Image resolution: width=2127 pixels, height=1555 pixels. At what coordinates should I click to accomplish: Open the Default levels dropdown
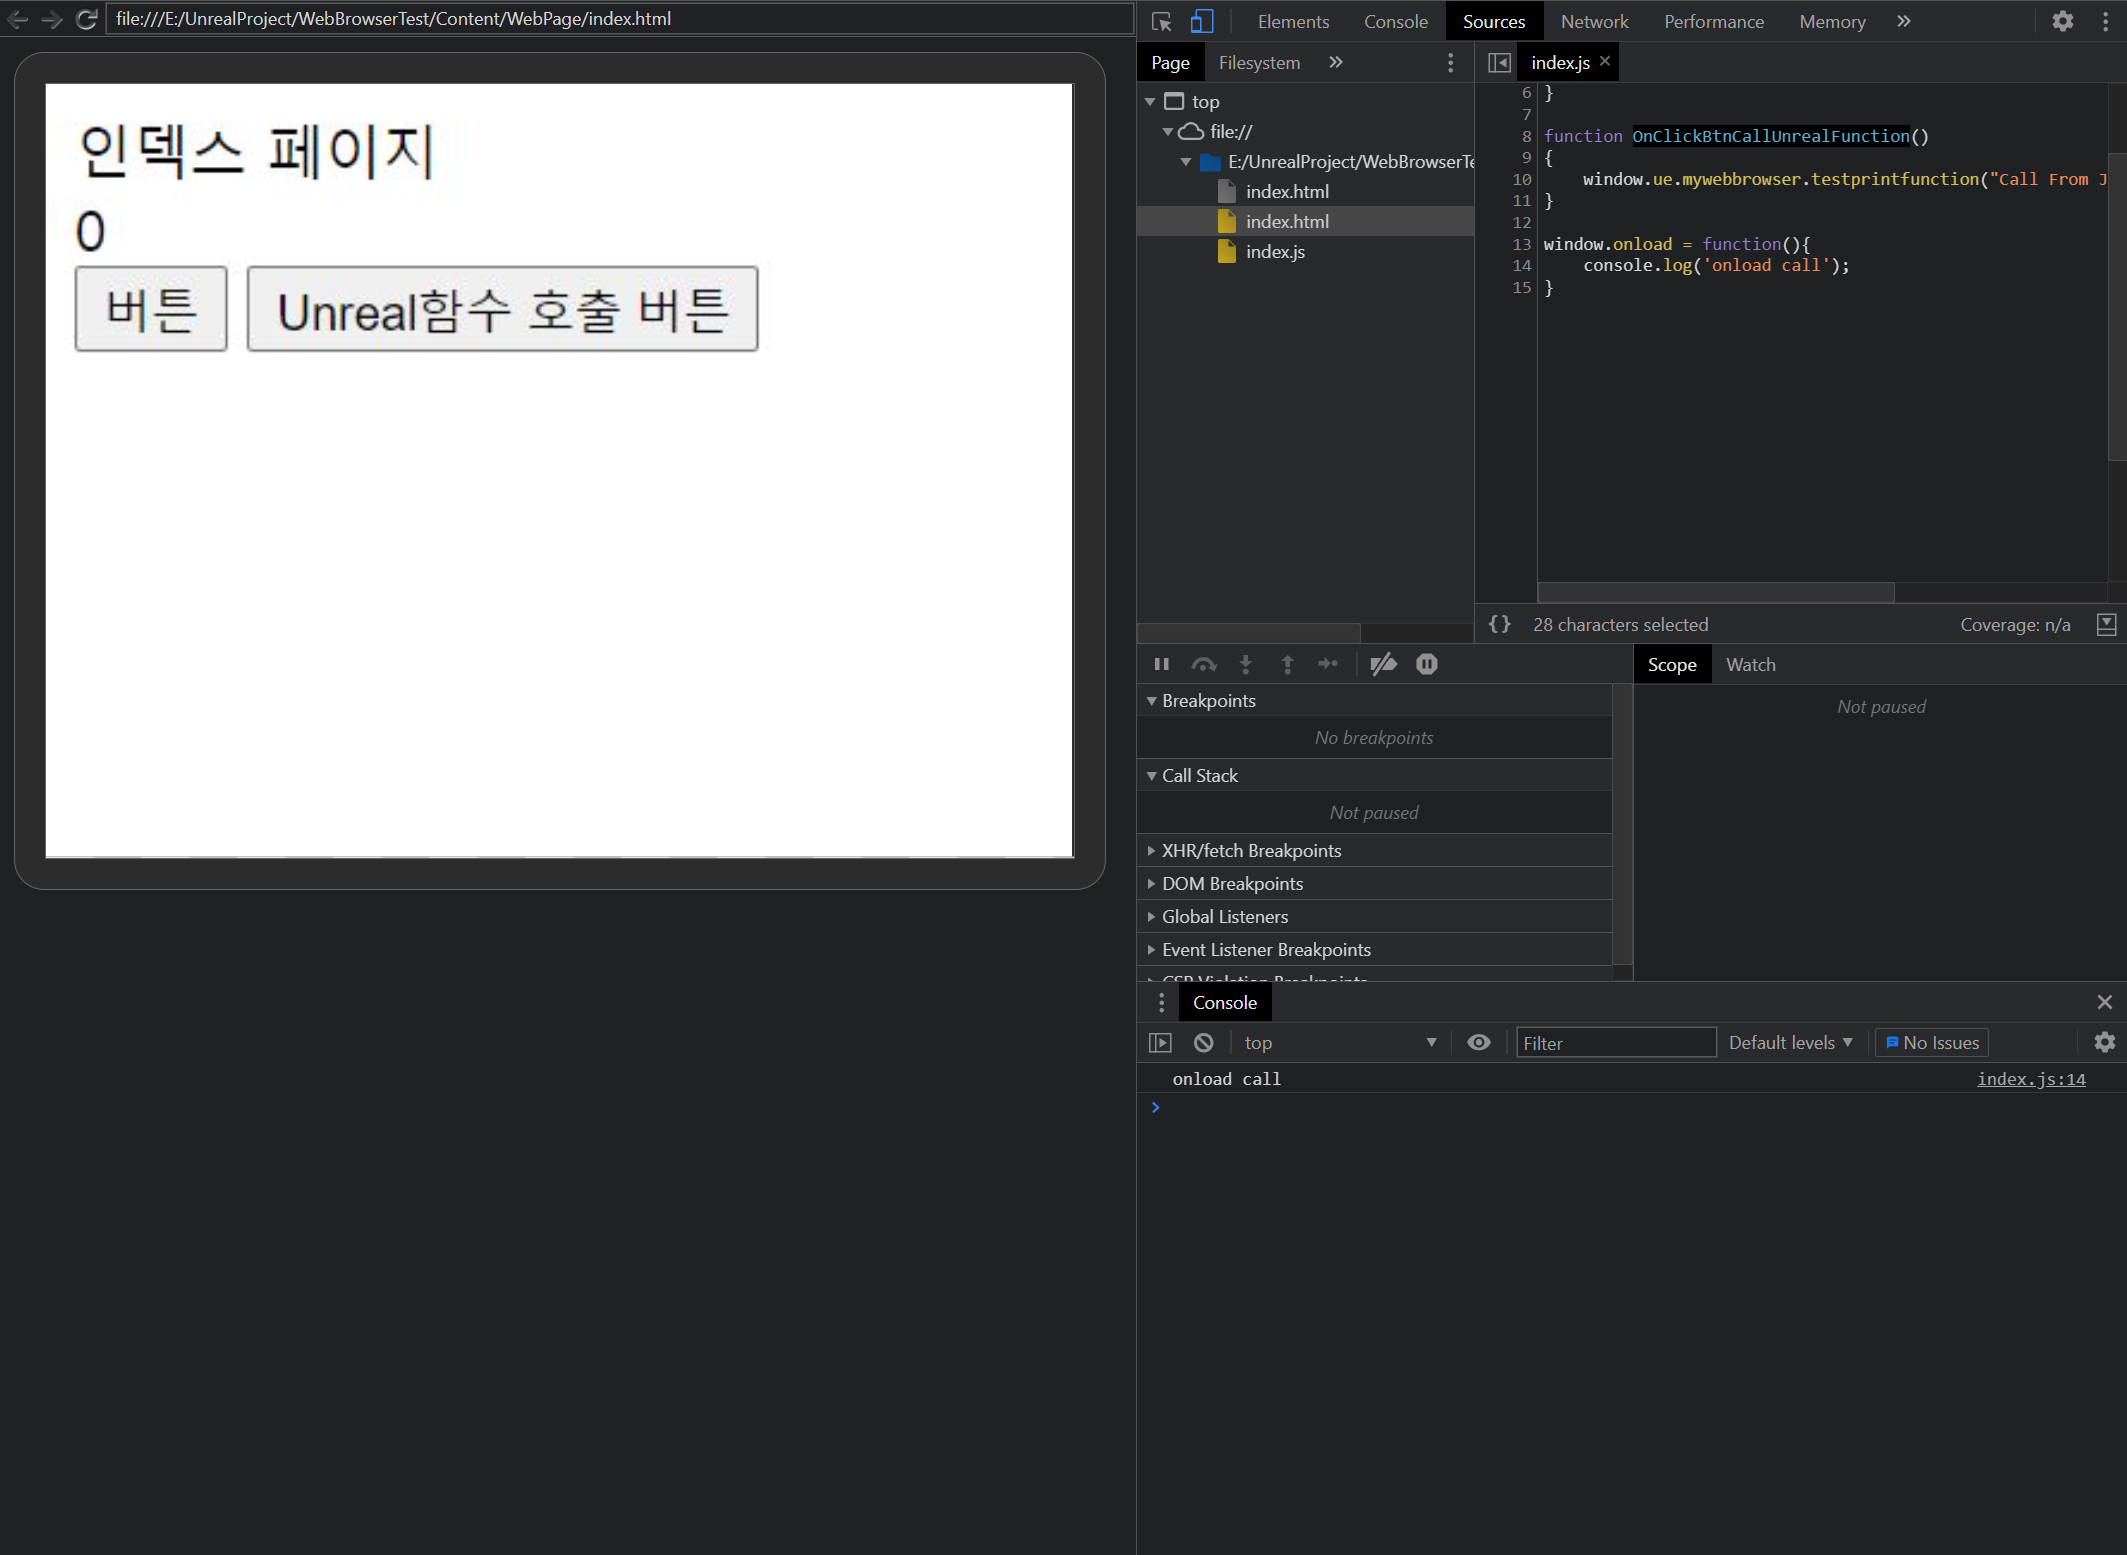(1790, 1042)
